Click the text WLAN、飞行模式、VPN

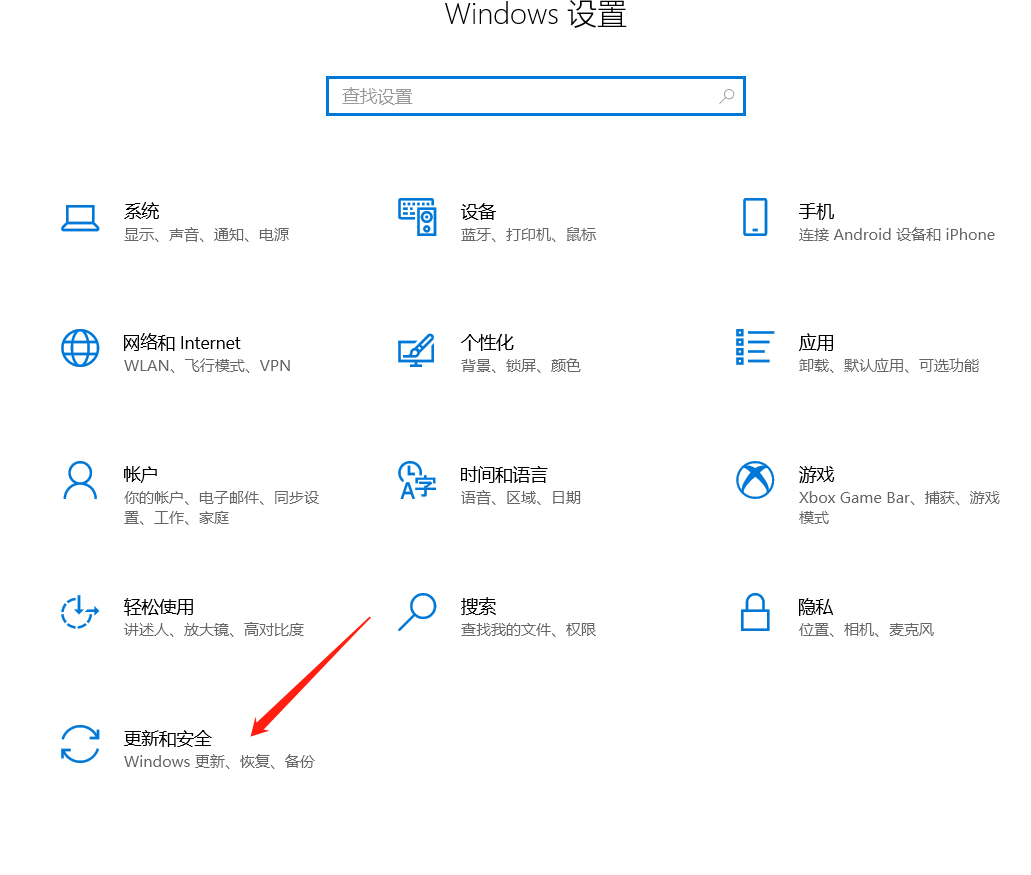tap(207, 366)
